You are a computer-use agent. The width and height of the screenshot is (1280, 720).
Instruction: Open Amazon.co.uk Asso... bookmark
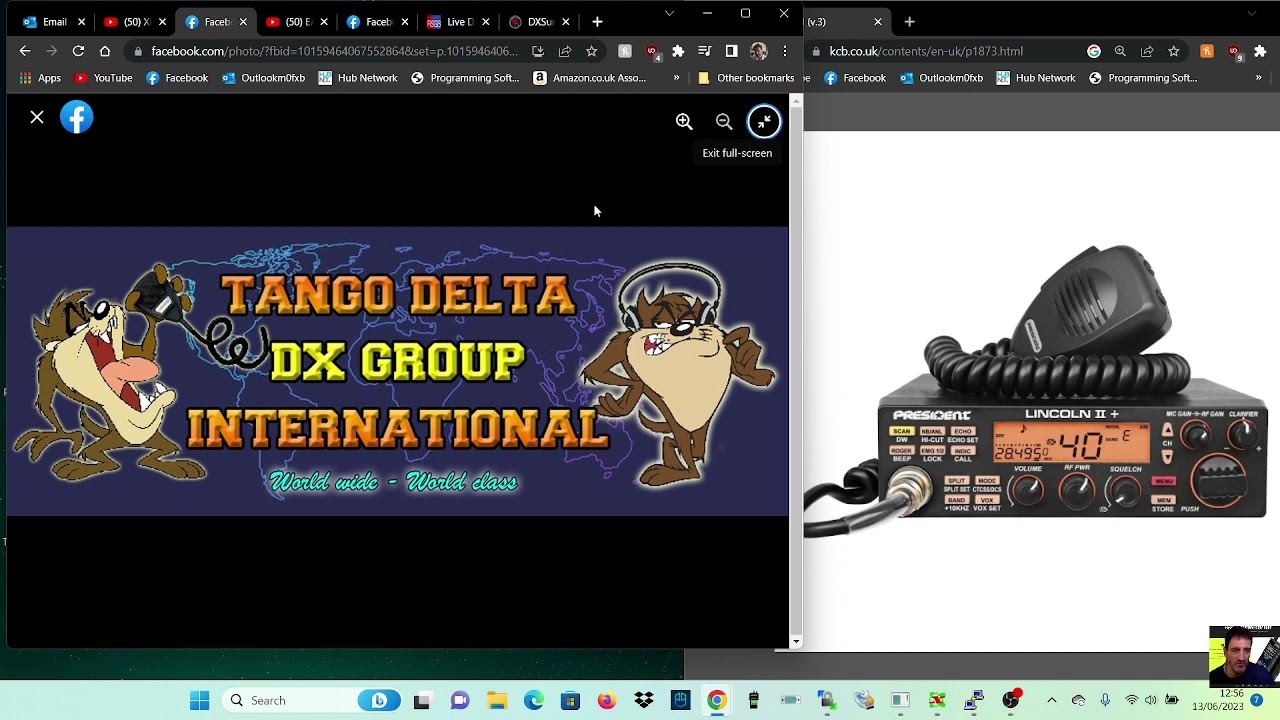(x=589, y=78)
